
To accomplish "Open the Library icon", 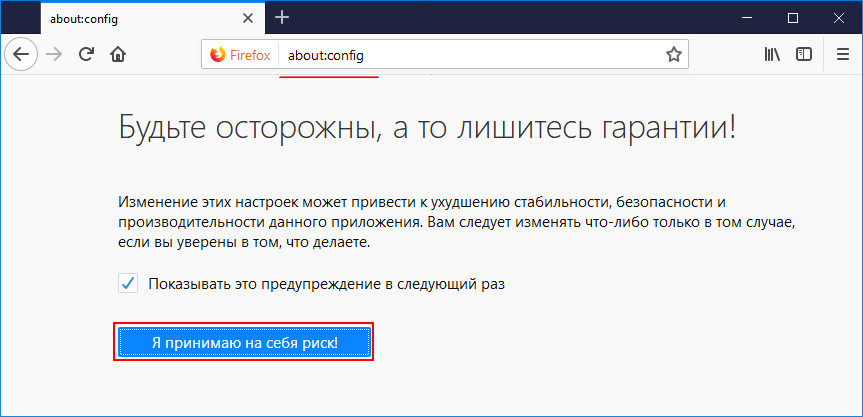I will [x=772, y=54].
